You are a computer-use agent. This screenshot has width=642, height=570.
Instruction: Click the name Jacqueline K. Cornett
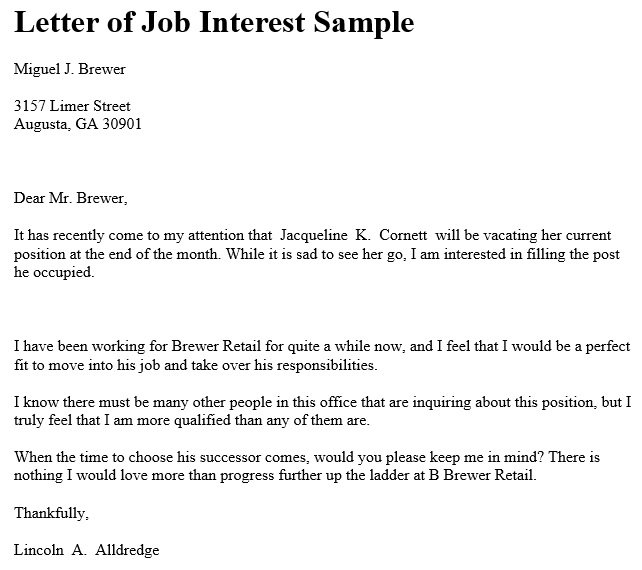pyautogui.click(x=354, y=235)
